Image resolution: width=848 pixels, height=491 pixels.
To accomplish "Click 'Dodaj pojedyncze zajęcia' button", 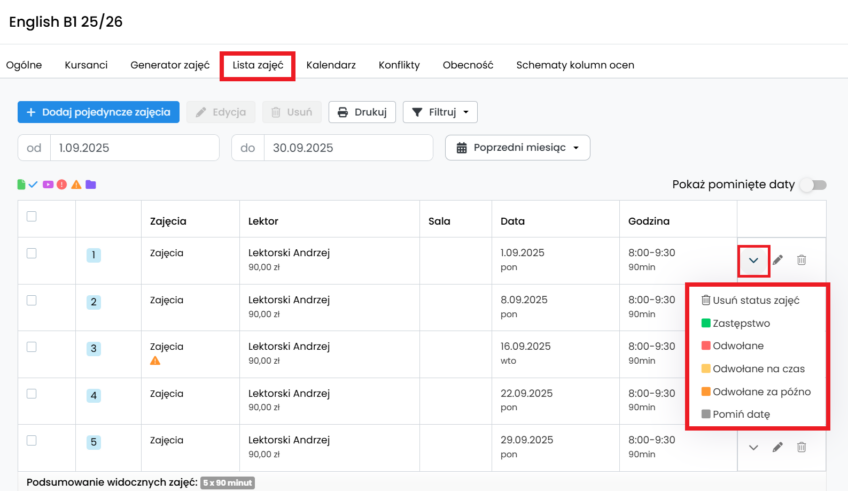I will pyautogui.click(x=99, y=112).
